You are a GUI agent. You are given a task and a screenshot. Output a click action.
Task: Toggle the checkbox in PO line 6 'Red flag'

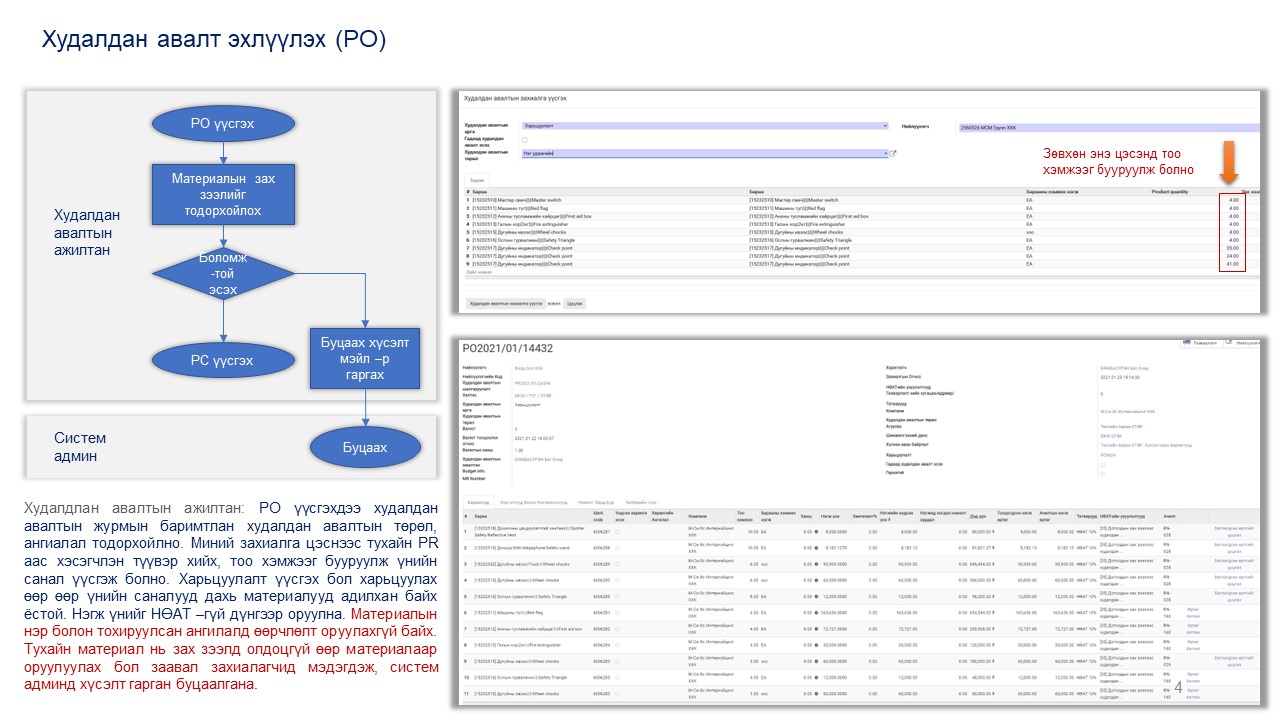coord(617,615)
